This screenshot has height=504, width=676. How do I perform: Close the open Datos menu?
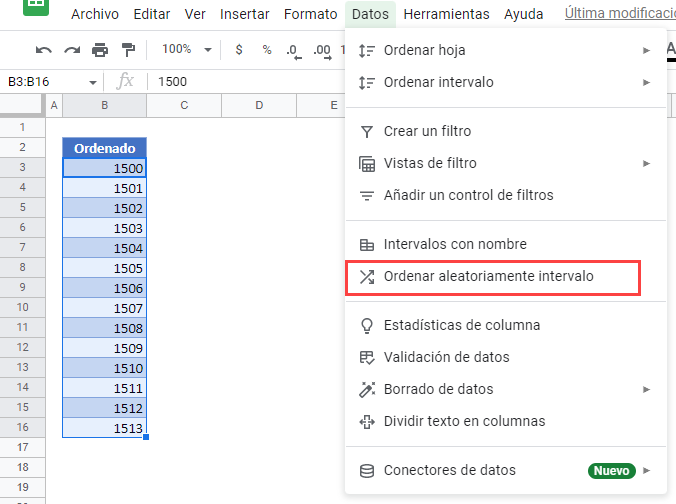(x=370, y=14)
